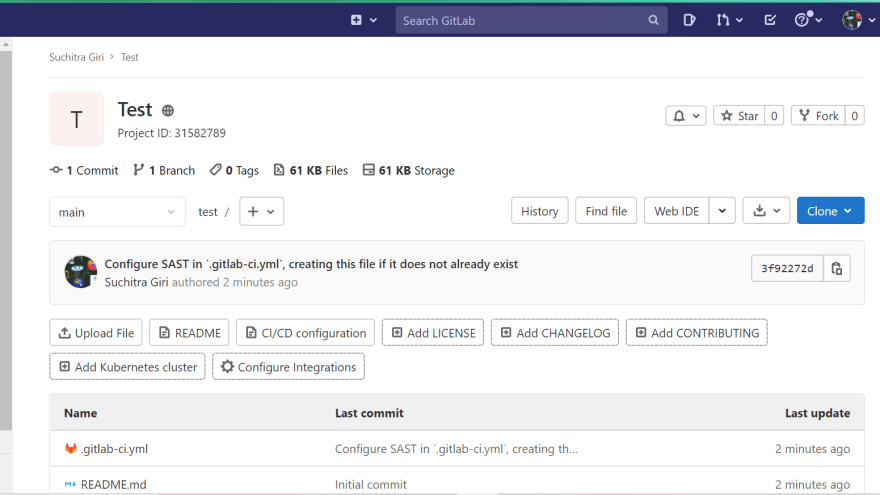Click the public visibility globe icon

pyautogui.click(x=168, y=111)
